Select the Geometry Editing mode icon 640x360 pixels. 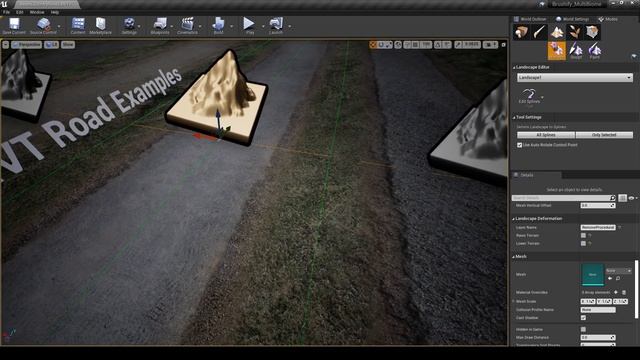click(x=592, y=32)
